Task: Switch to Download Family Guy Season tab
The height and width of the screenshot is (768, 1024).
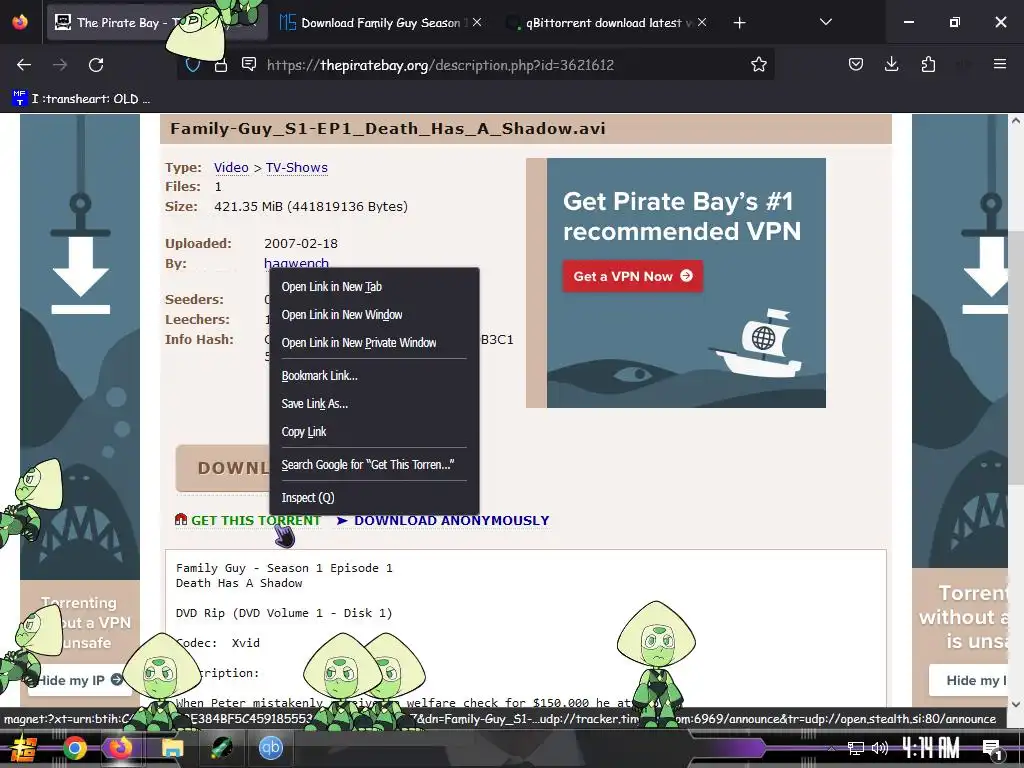Action: (381, 23)
